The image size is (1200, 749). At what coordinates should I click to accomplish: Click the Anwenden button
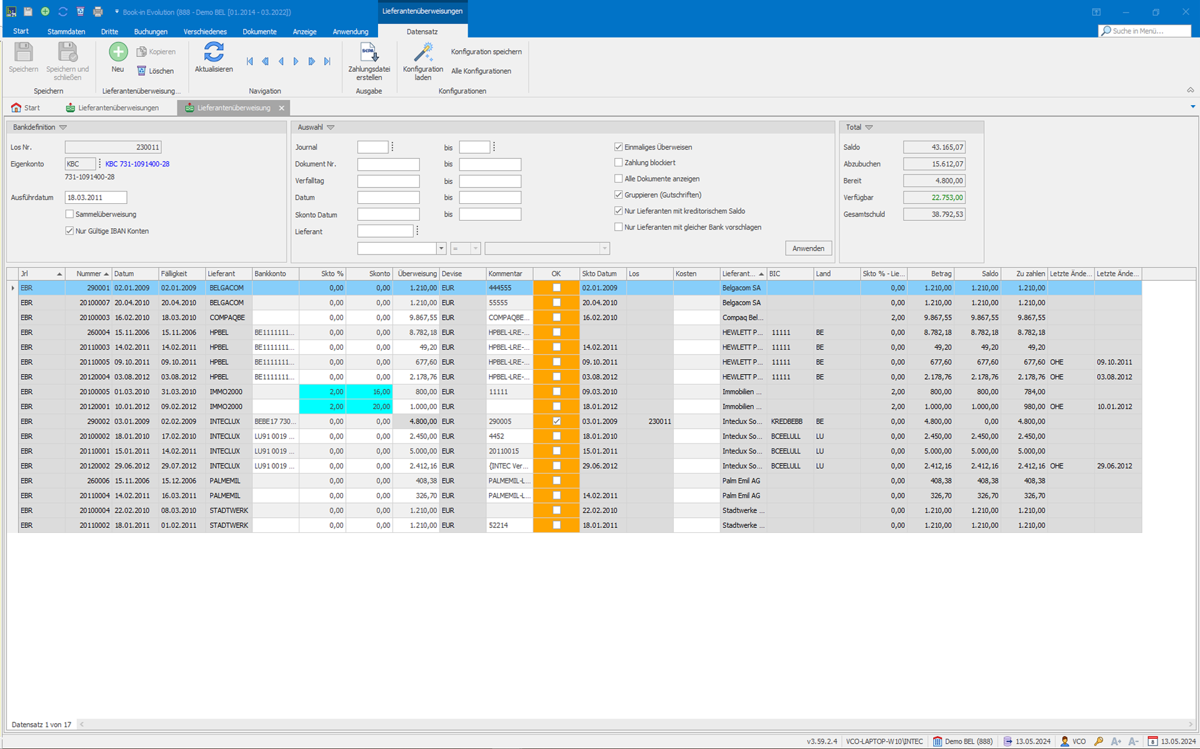[808, 248]
